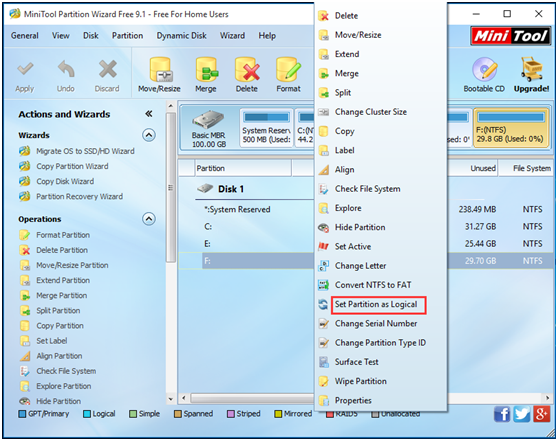
Task: Open Copy Disk Wizard link
Action: click(x=65, y=181)
